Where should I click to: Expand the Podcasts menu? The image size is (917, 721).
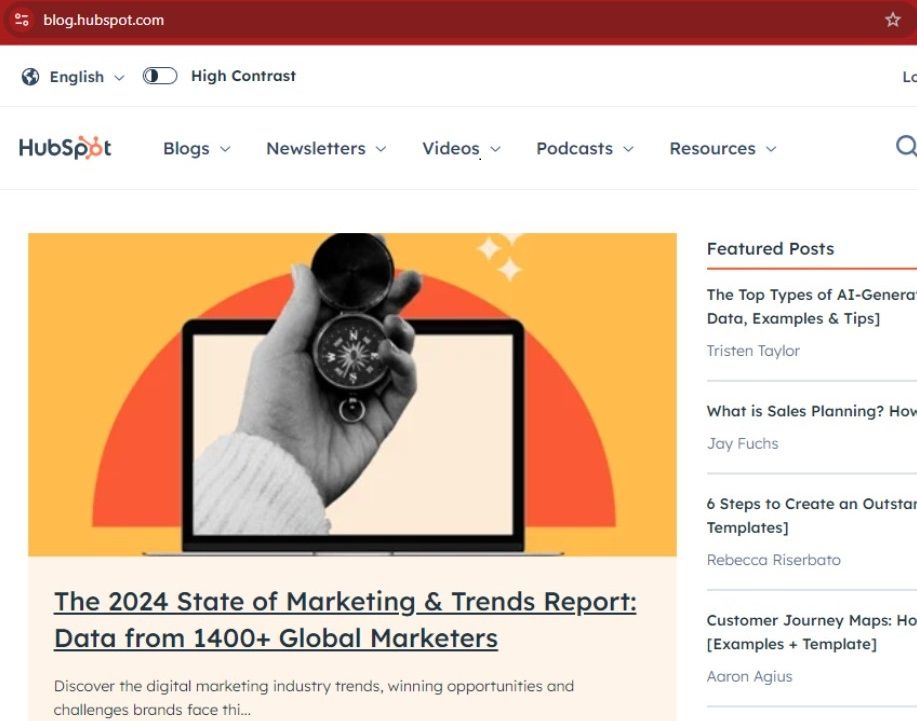pos(585,149)
